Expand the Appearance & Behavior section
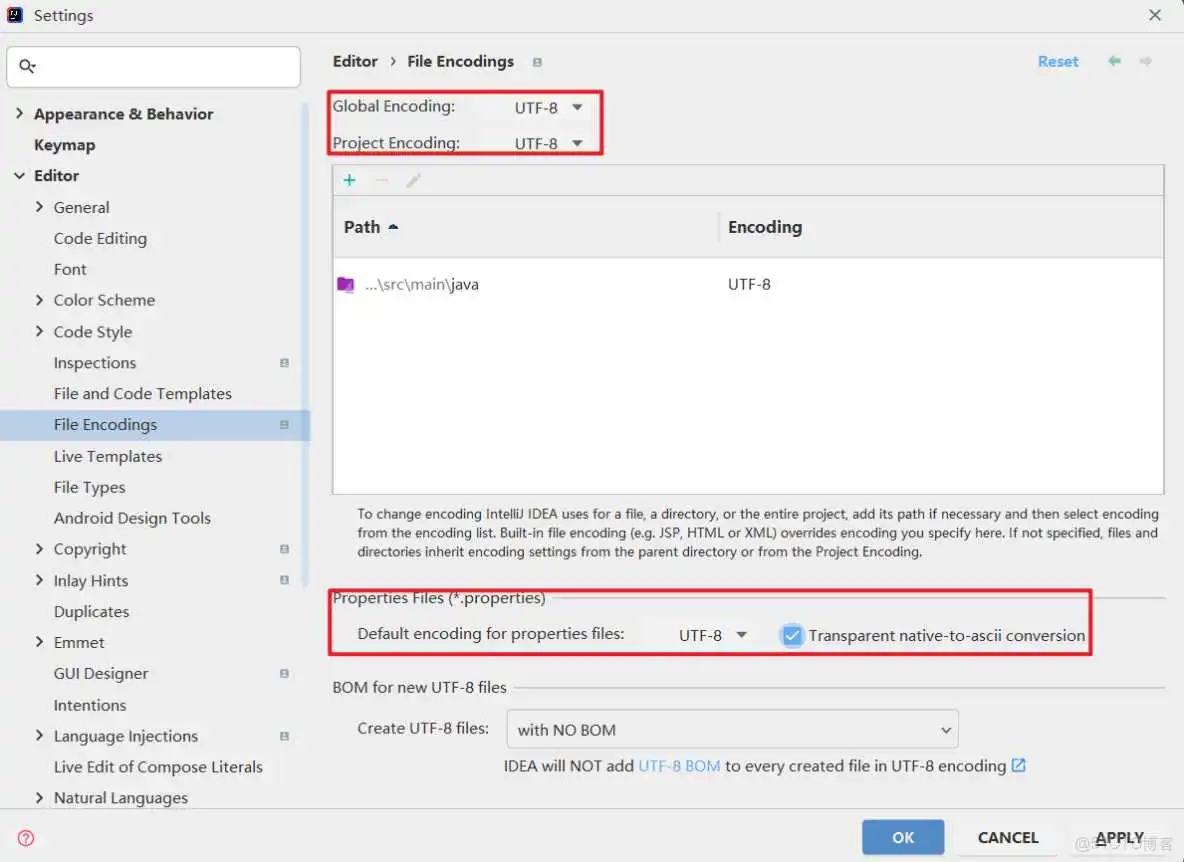 click(x=20, y=114)
